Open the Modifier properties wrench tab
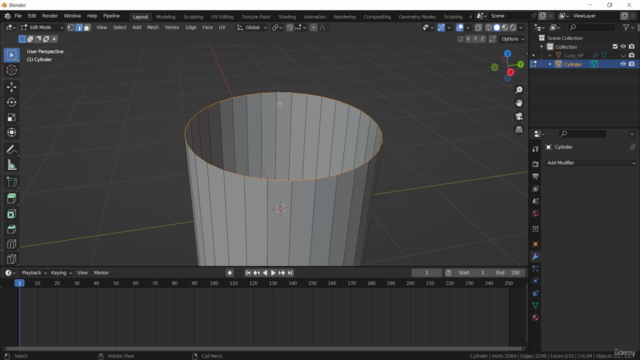Viewport: 640px width, 360px height. (535, 256)
